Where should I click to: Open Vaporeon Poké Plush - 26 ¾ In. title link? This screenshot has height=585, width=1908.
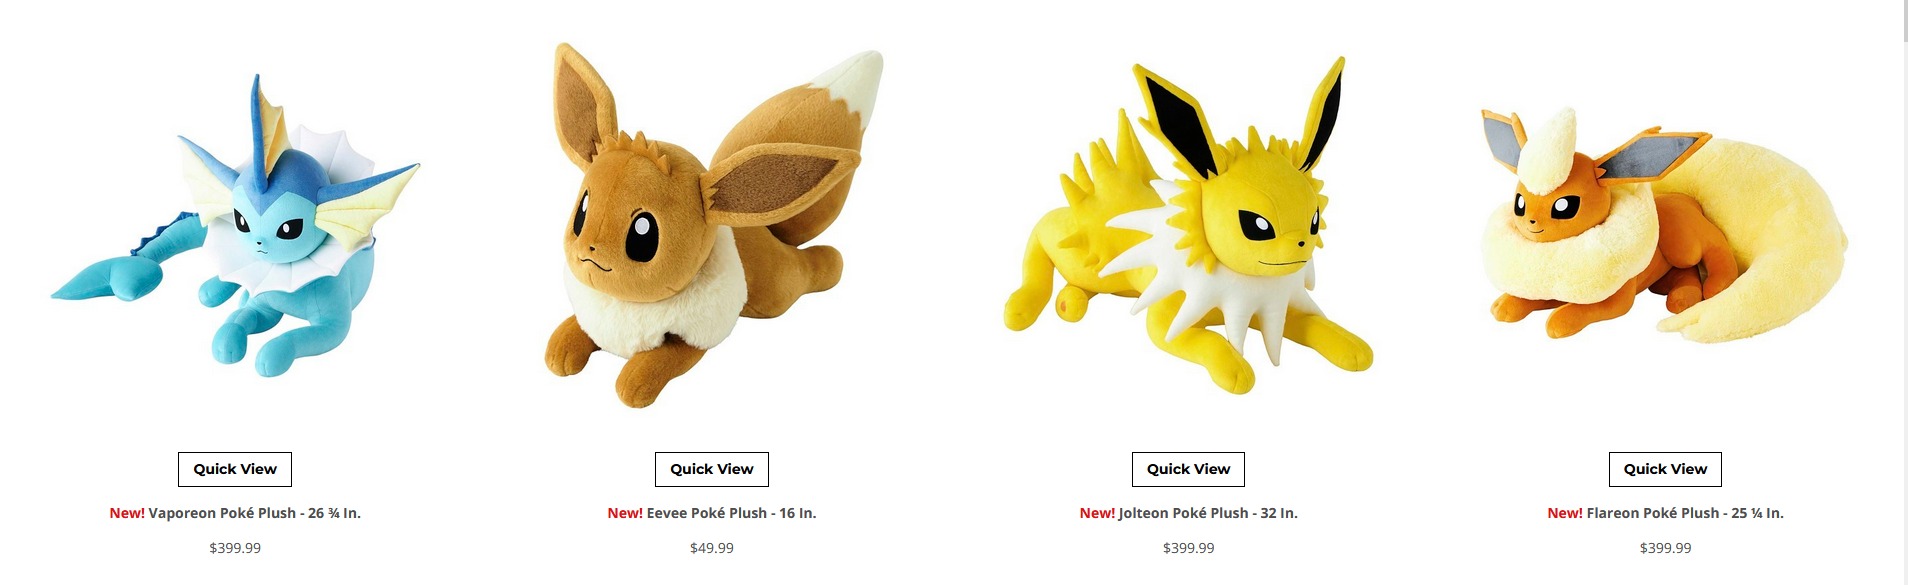pyautogui.click(x=254, y=513)
